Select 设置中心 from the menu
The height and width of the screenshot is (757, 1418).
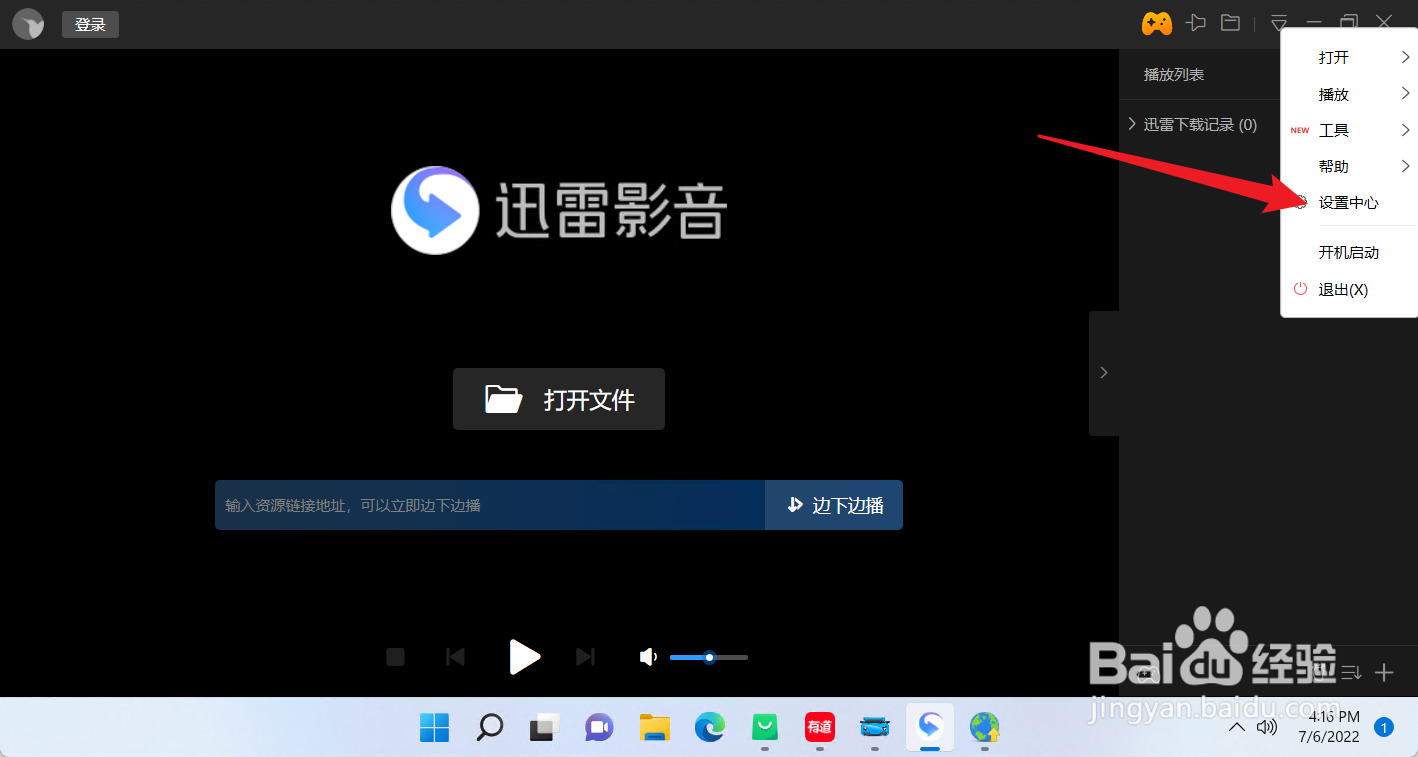pos(1349,202)
